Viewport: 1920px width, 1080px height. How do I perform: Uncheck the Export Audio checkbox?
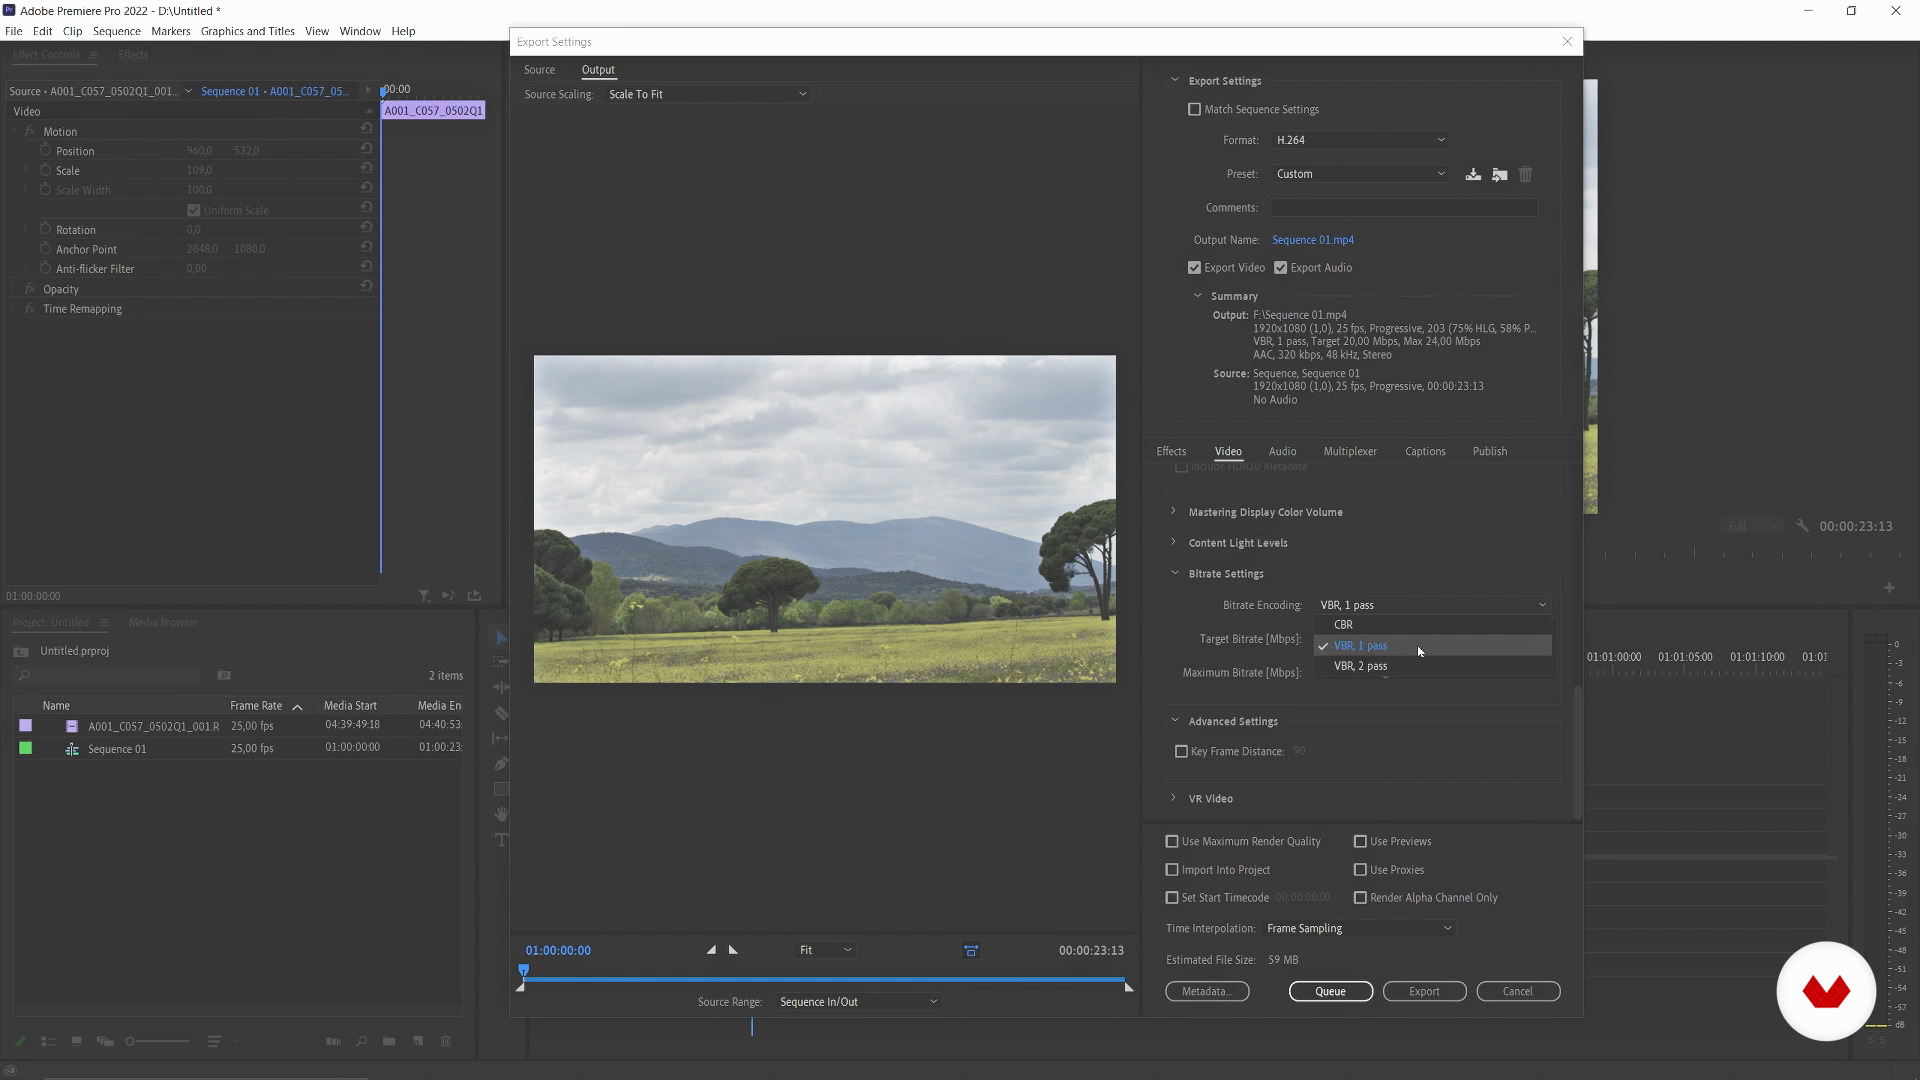(x=1280, y=268)
